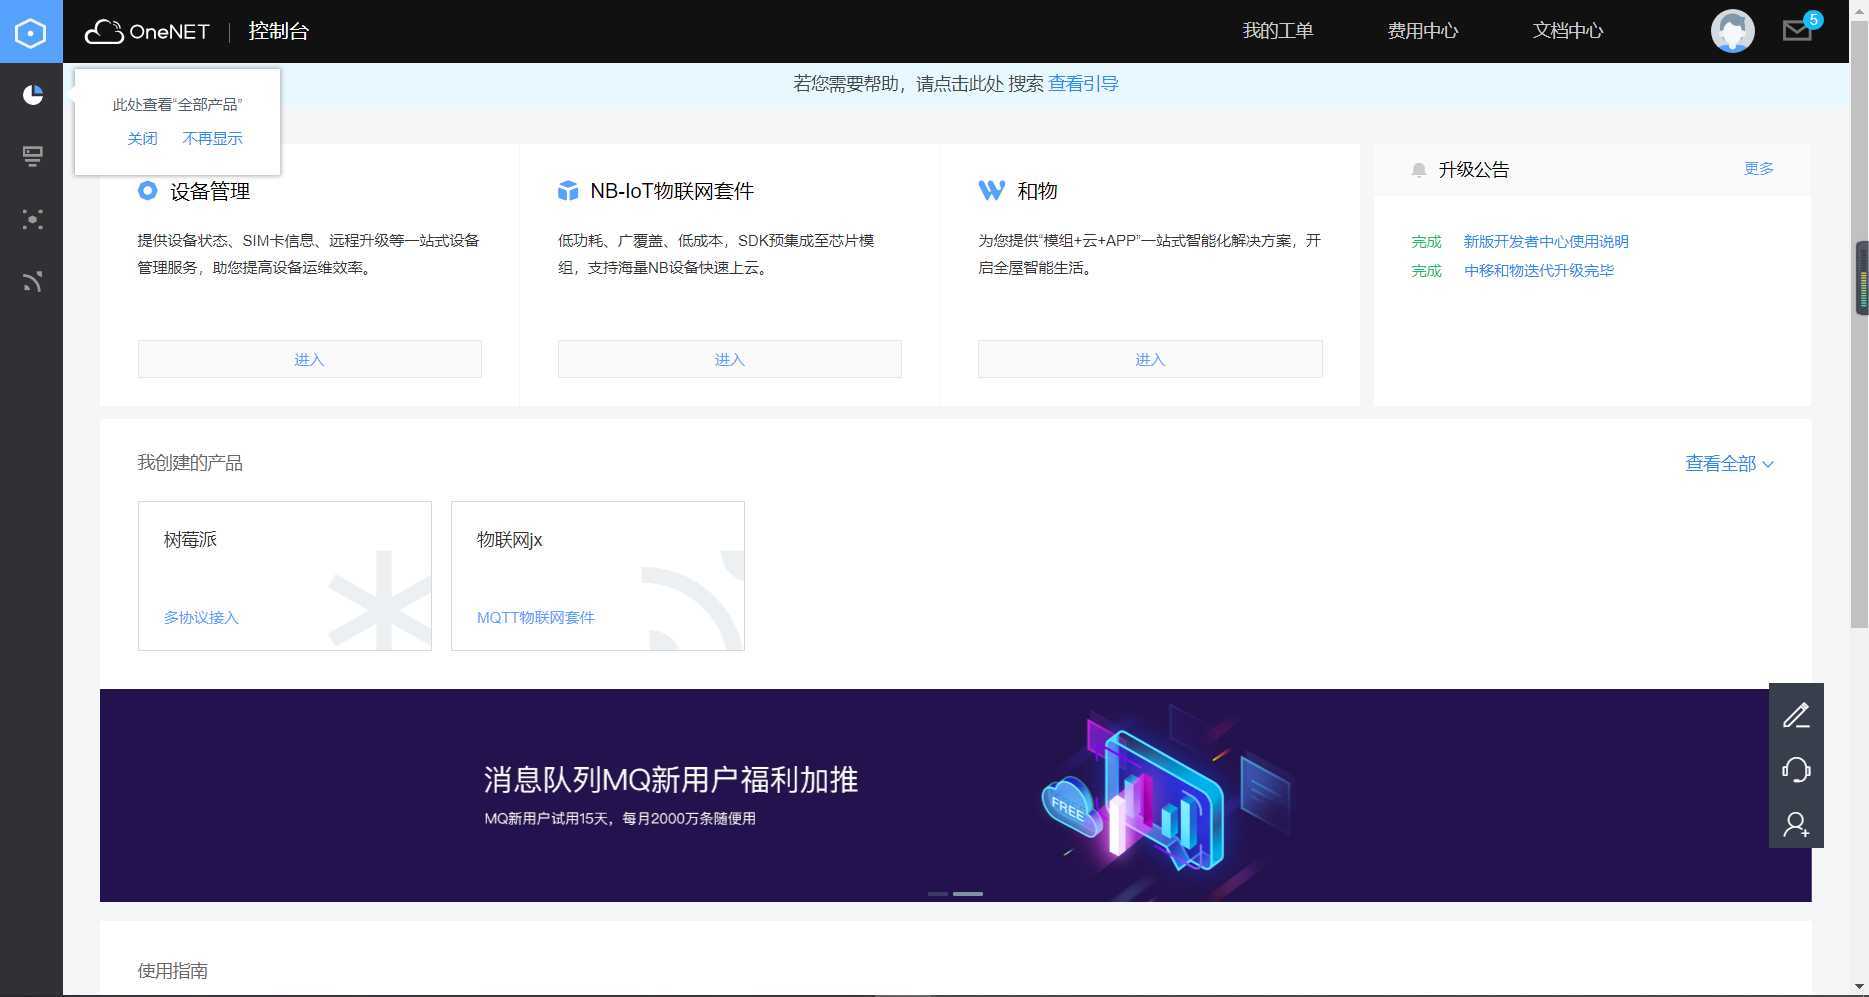
Task: Select the second banner carousel indicator
Action: (968, 893)
